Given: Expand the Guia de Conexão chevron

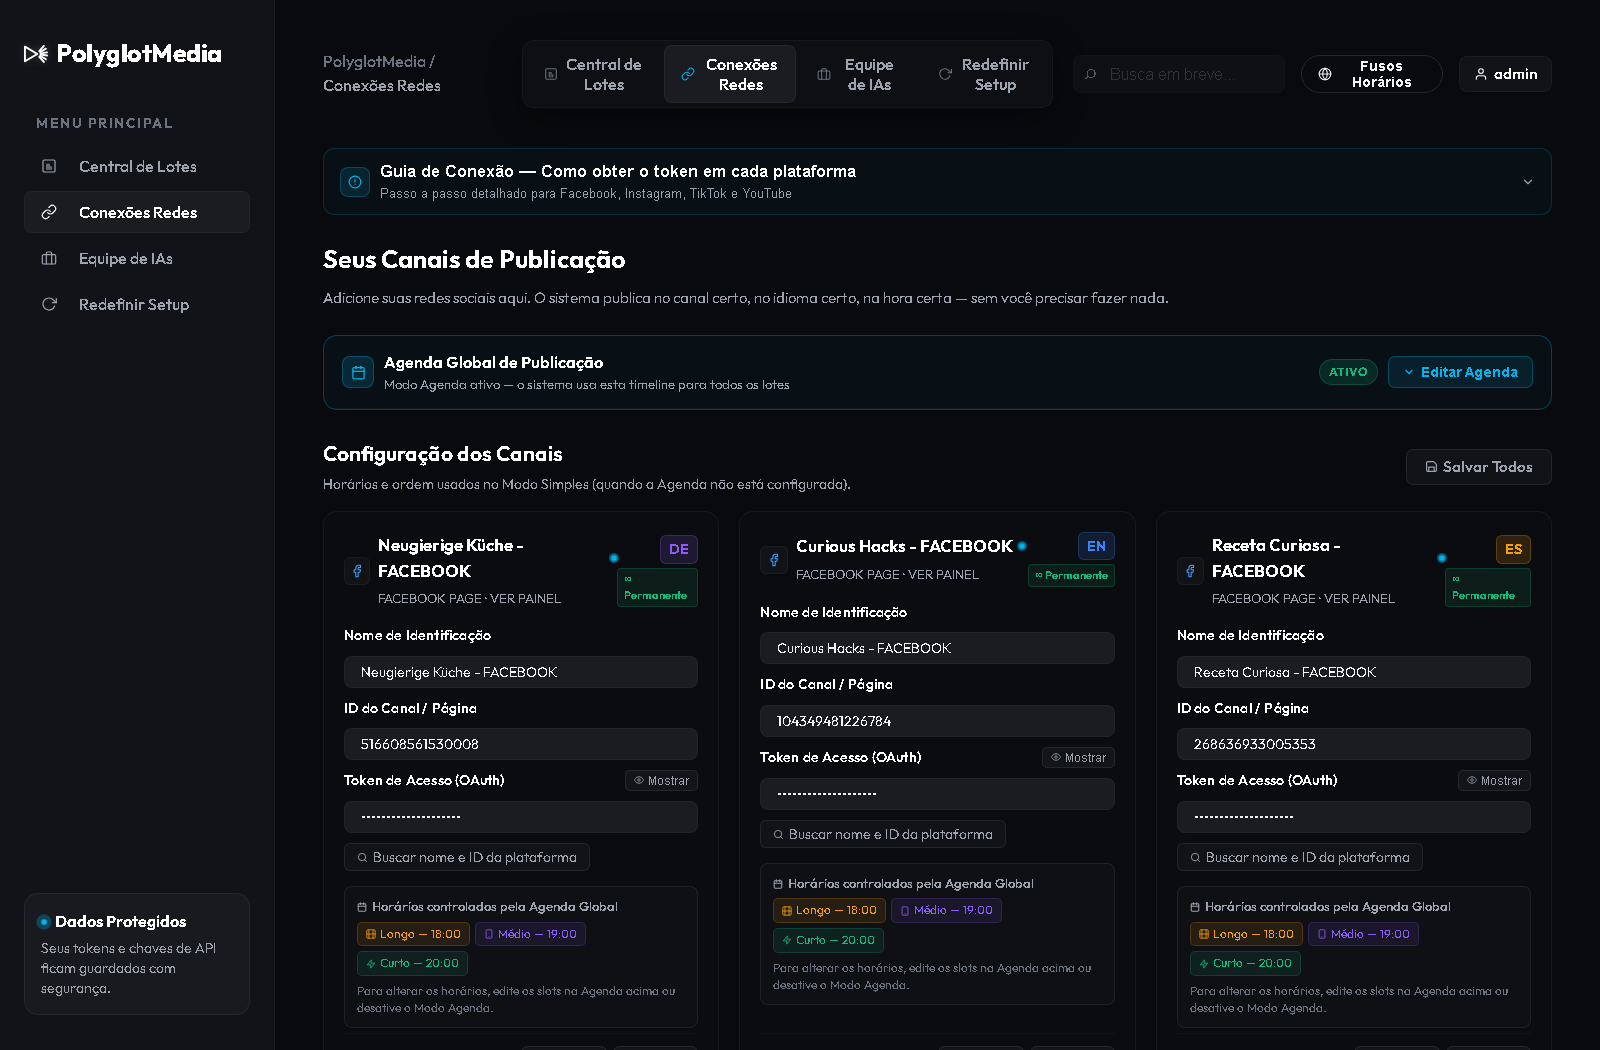Looking at the screenshot, I should click(x=1527, y=182).
